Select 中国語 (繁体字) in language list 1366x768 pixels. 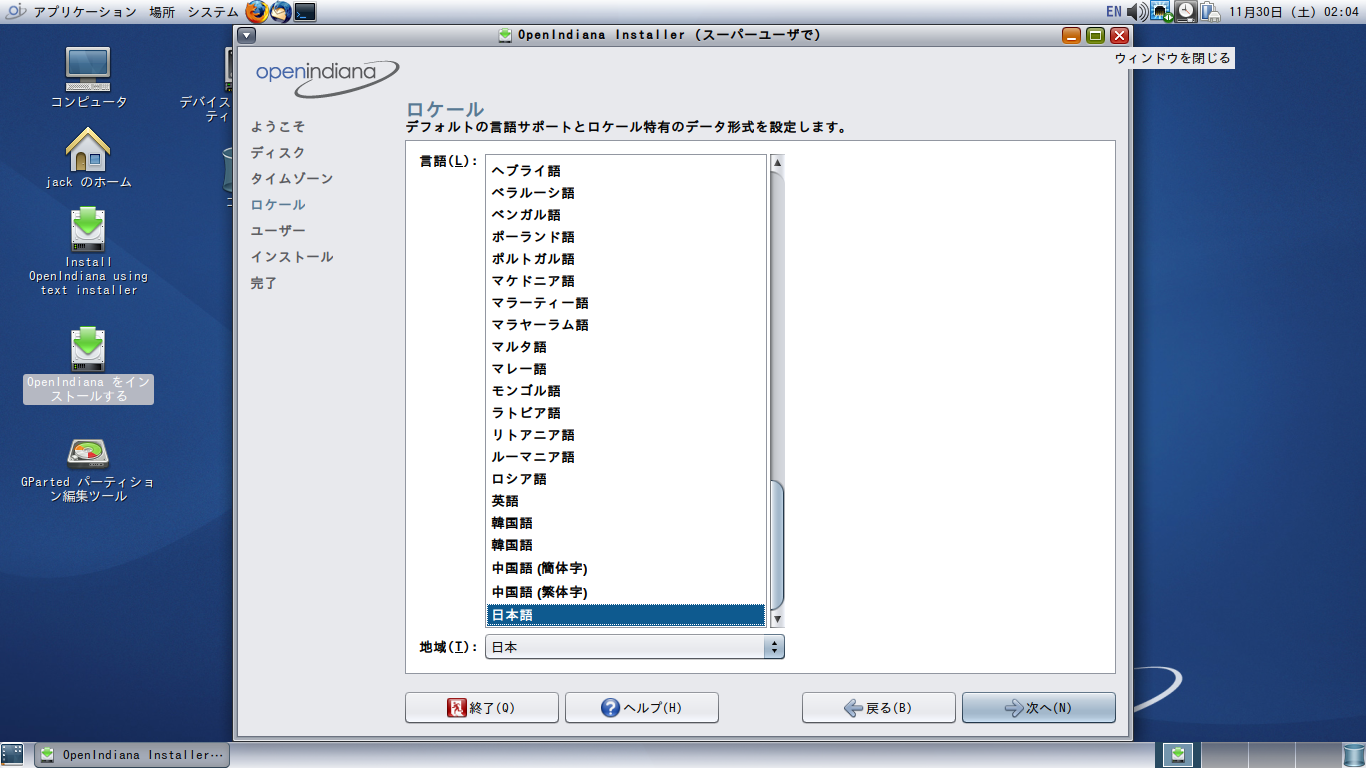(626, 592)
